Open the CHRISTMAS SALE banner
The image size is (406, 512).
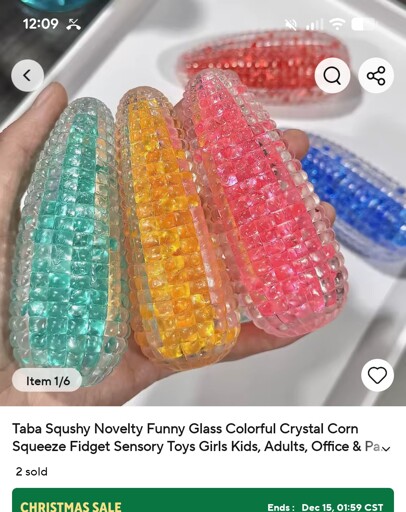point(203,500)
